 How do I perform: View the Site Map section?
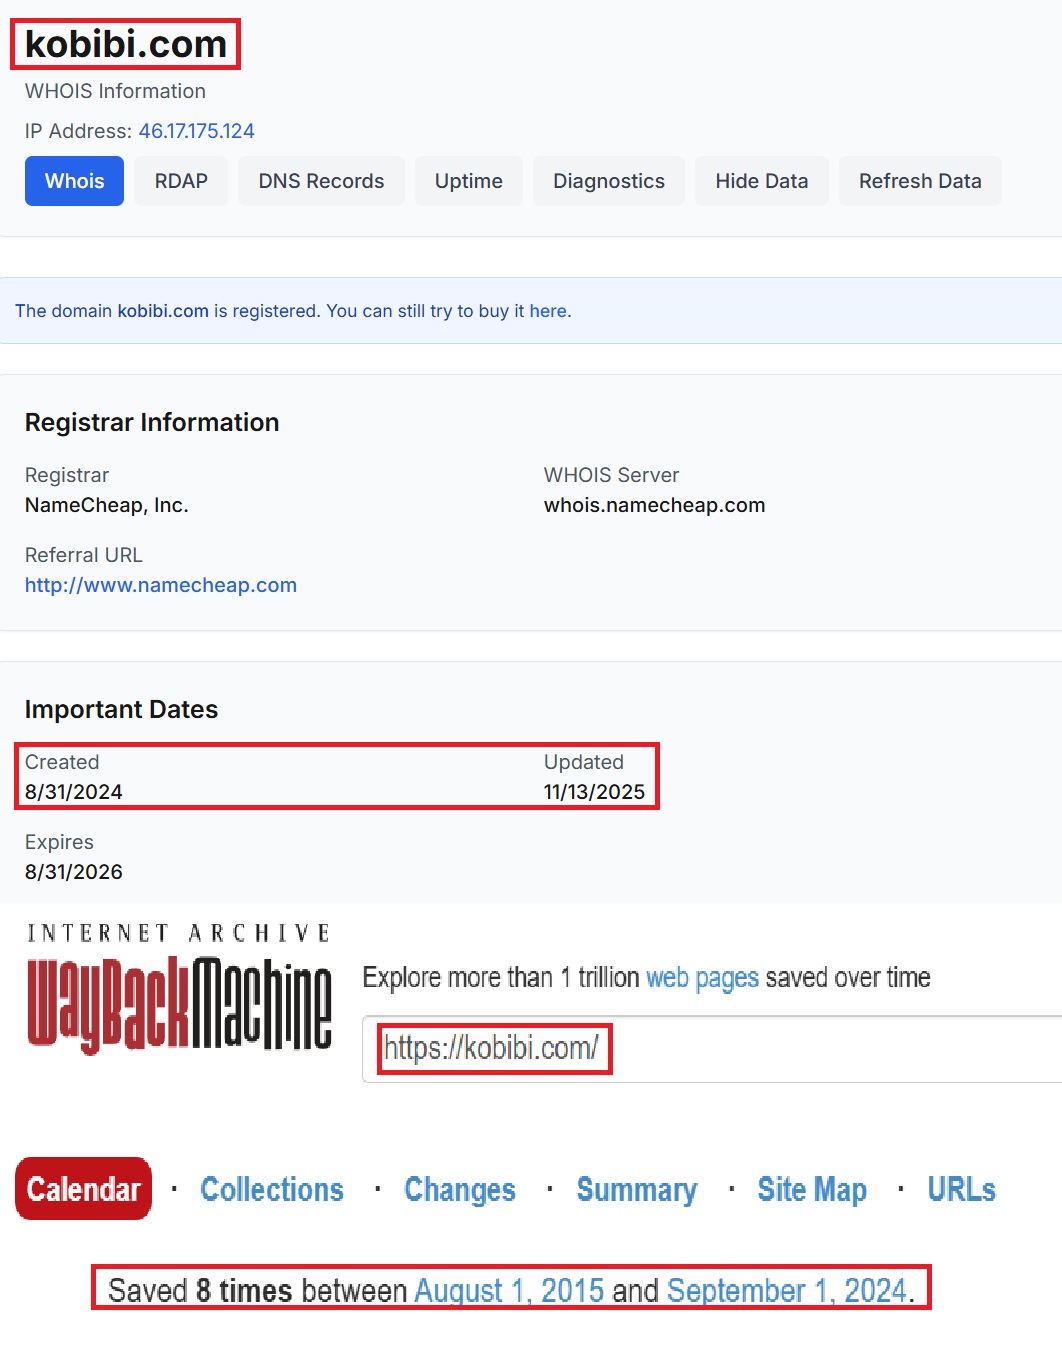click(812, 1189)
